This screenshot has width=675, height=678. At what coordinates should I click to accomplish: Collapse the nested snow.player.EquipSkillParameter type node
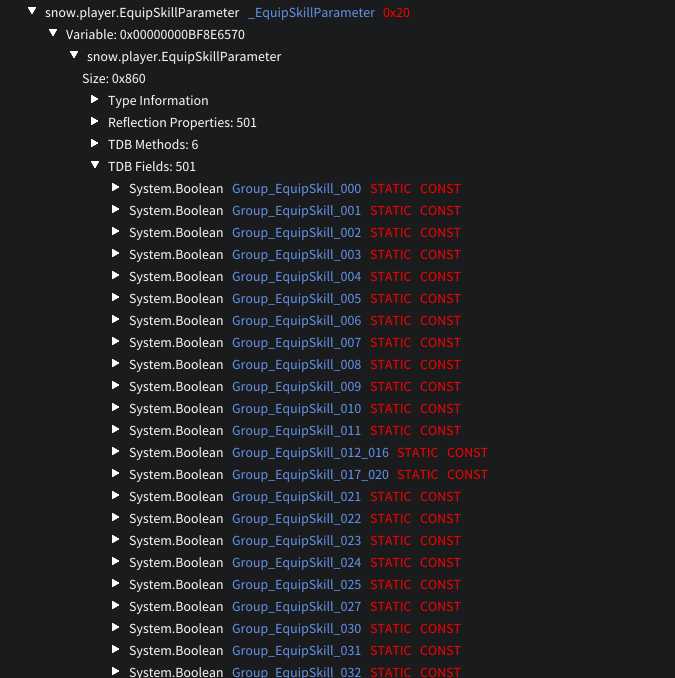point(75,55)
